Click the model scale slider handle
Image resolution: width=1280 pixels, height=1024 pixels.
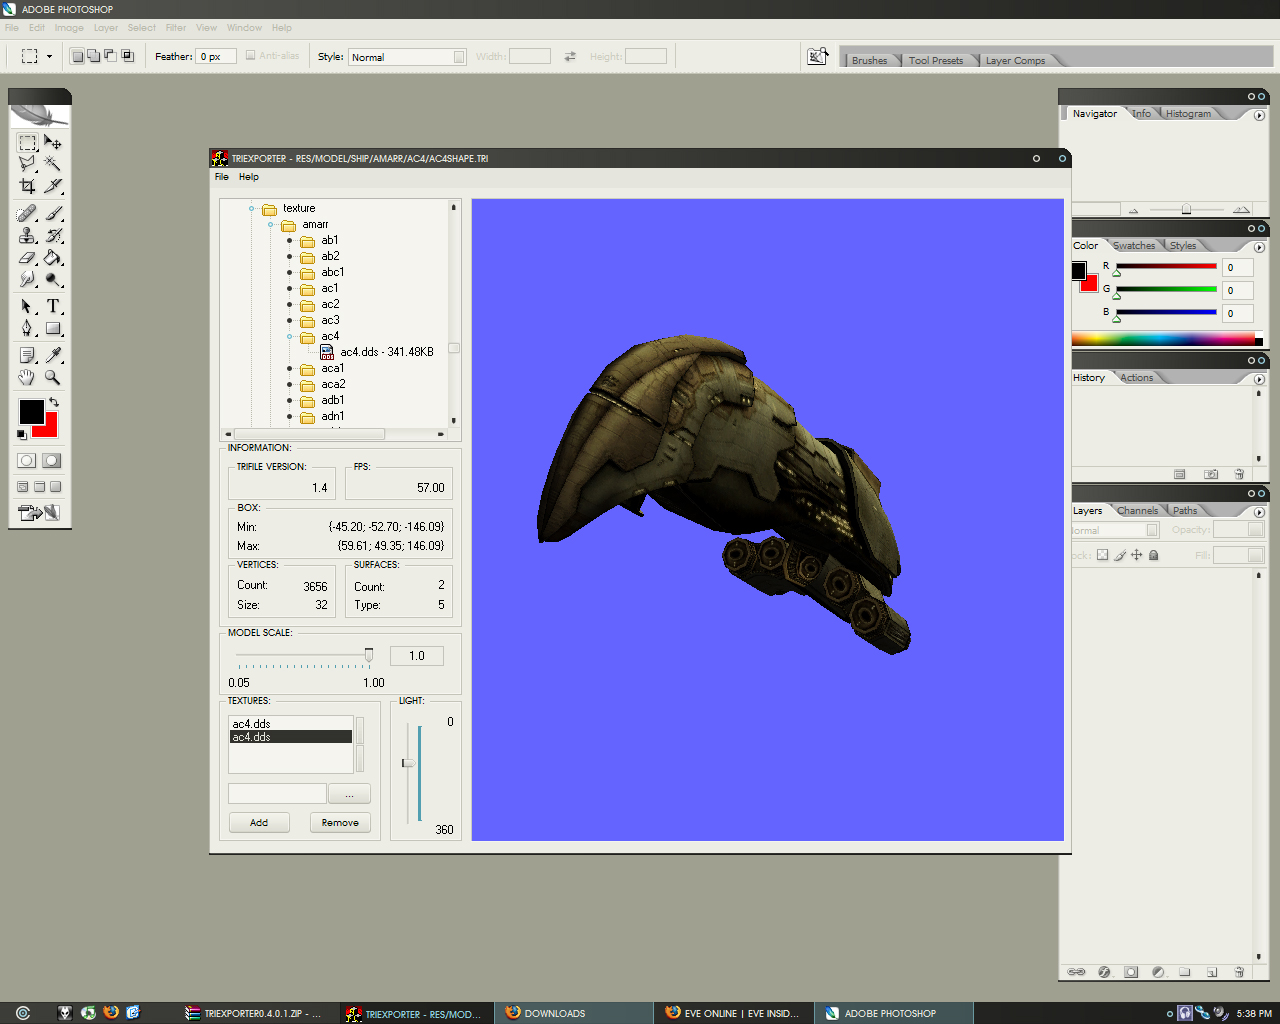coord(369,655)
